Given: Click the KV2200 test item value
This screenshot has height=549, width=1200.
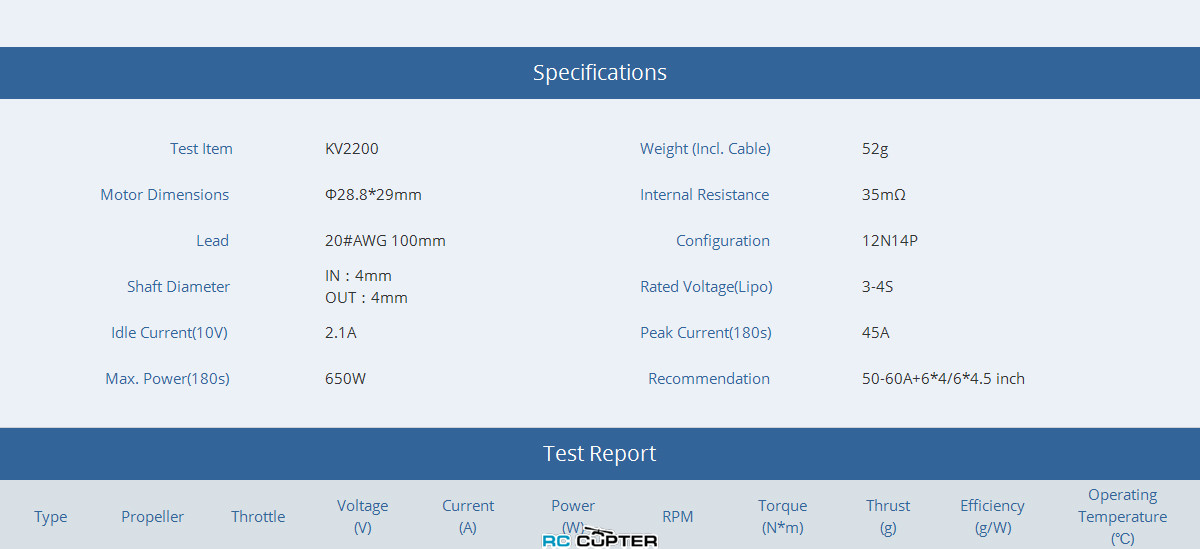Looking at the screenshot, I should [352, 149].
